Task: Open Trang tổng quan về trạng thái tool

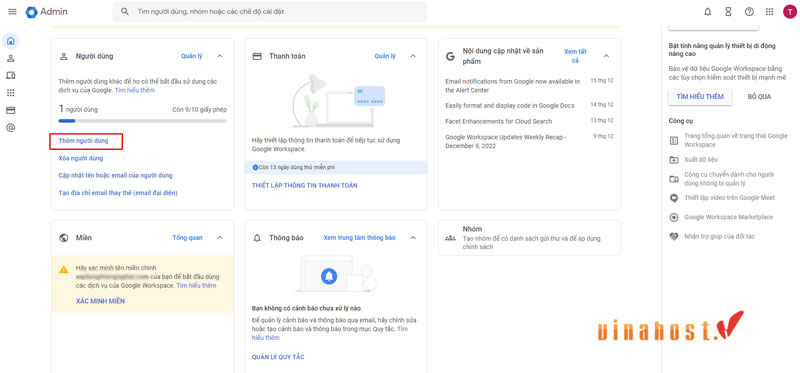Action: pos(736,140)
